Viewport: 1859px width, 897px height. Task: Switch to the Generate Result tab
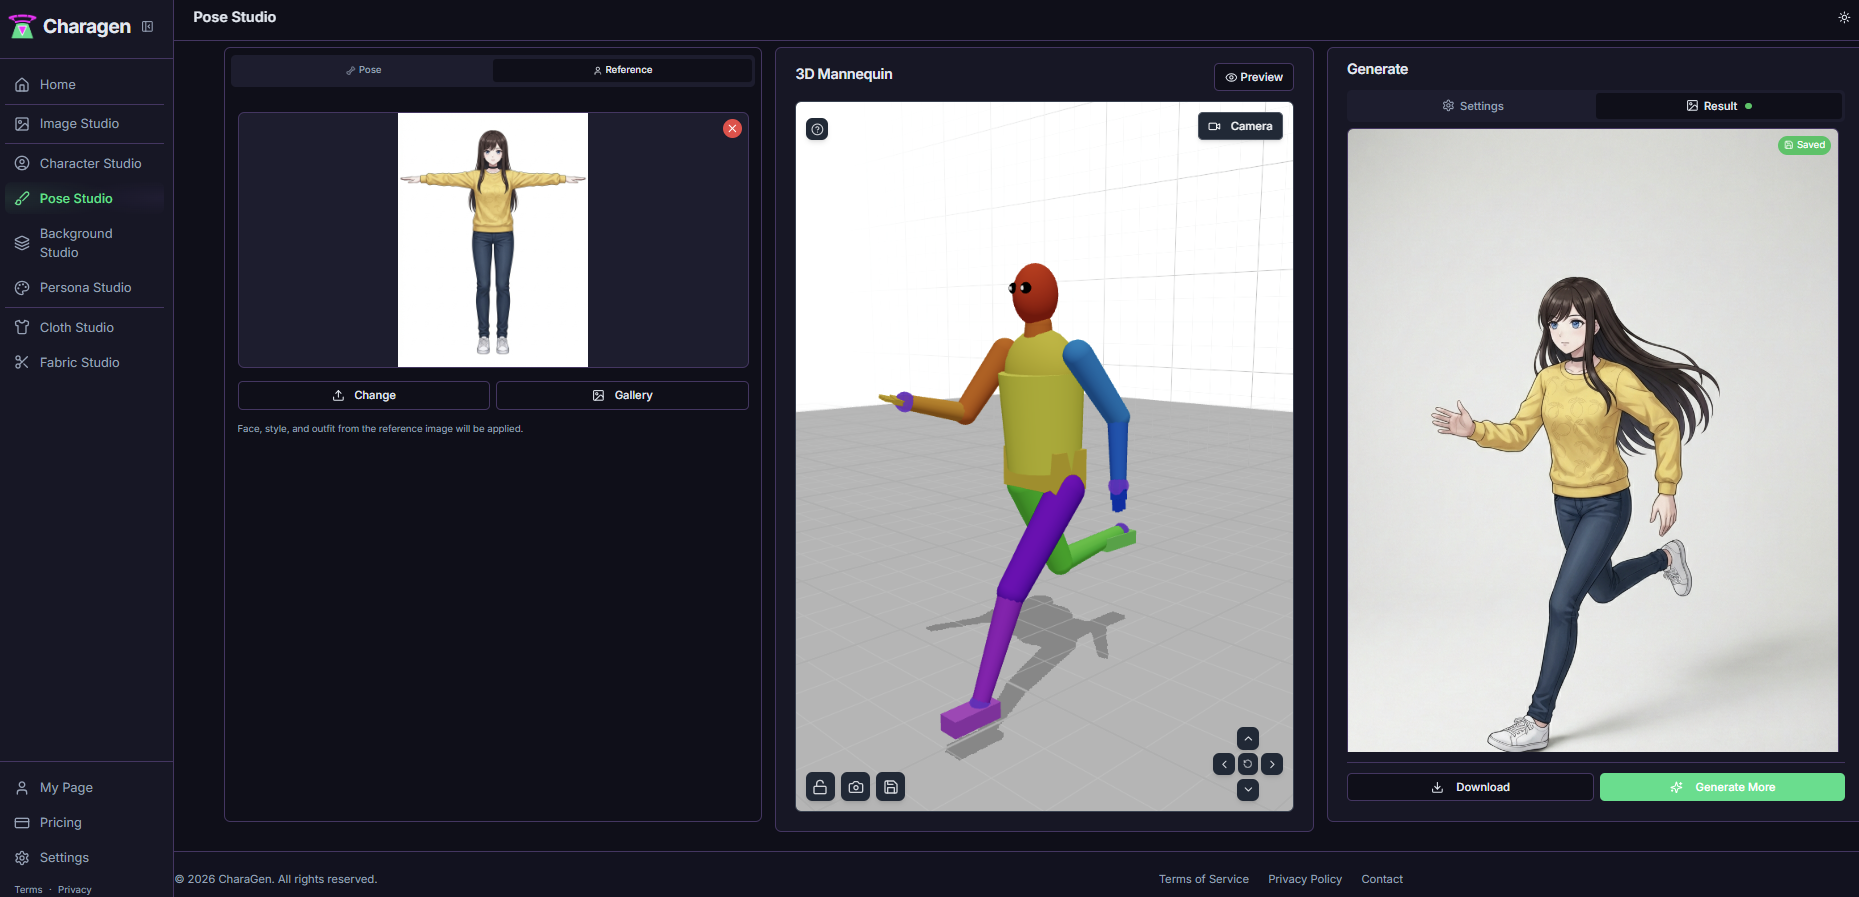1718,106
